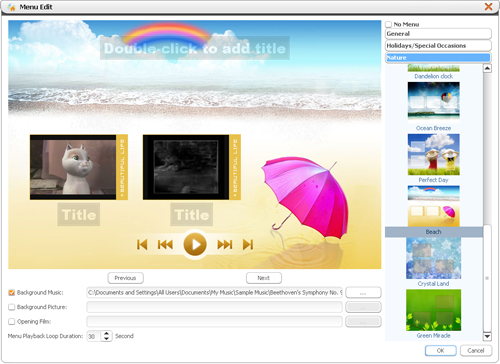Choose the Beach template thumbnail
The width and height of the screenshot is (500, 364).
coord(433,206)
